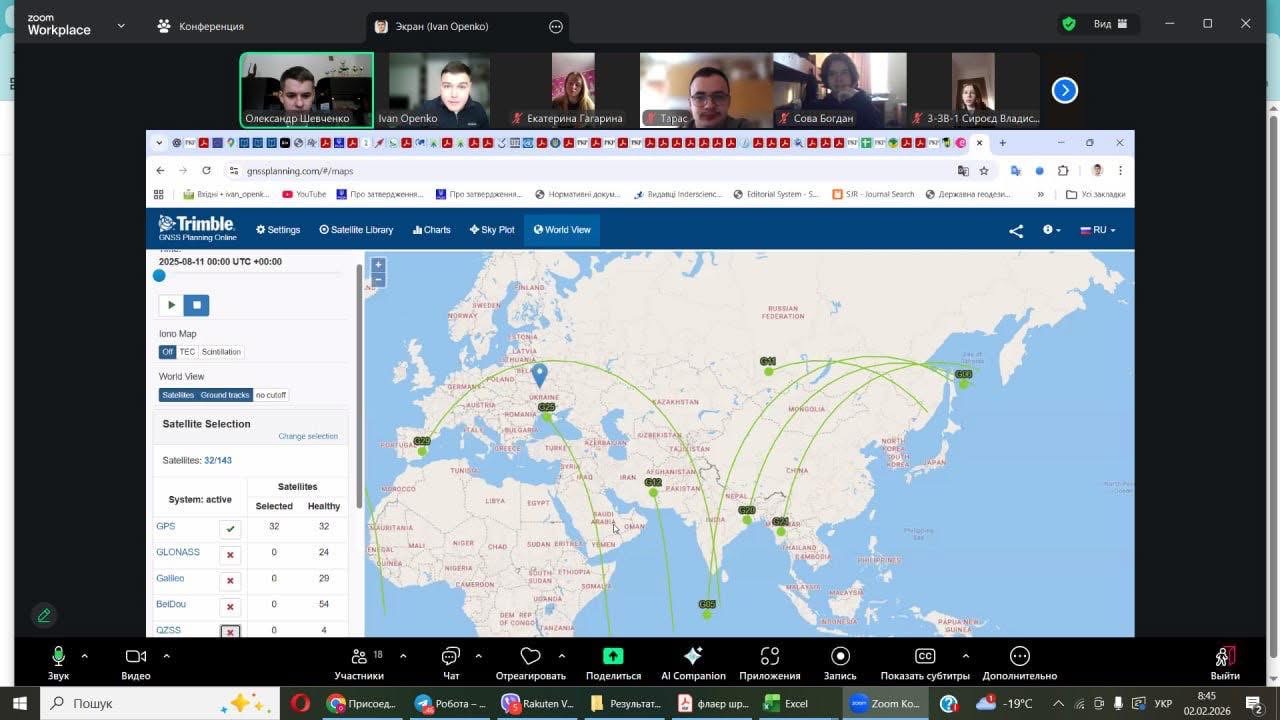Reload the gnssplanning page
Screen dimensions: 1280x720
click(207, 171)
